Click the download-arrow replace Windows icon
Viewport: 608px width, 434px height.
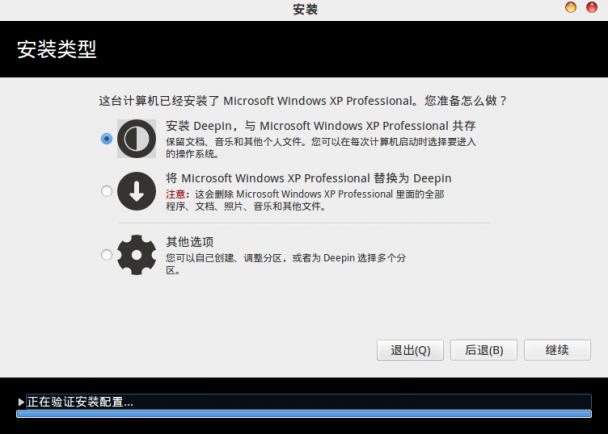[136, 191]
